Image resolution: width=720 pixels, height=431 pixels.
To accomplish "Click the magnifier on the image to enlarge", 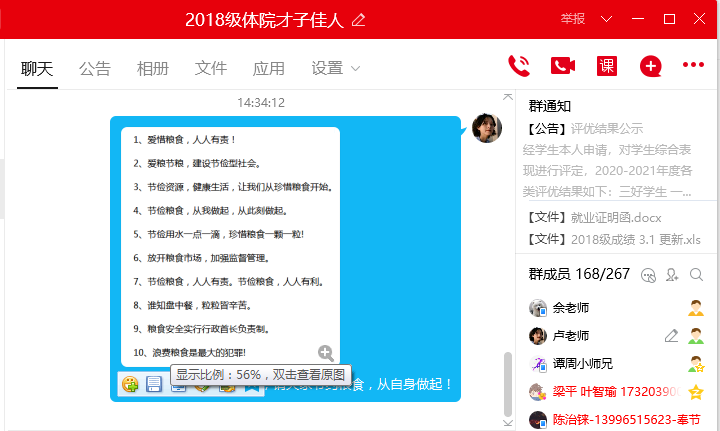I will [325, 352].
